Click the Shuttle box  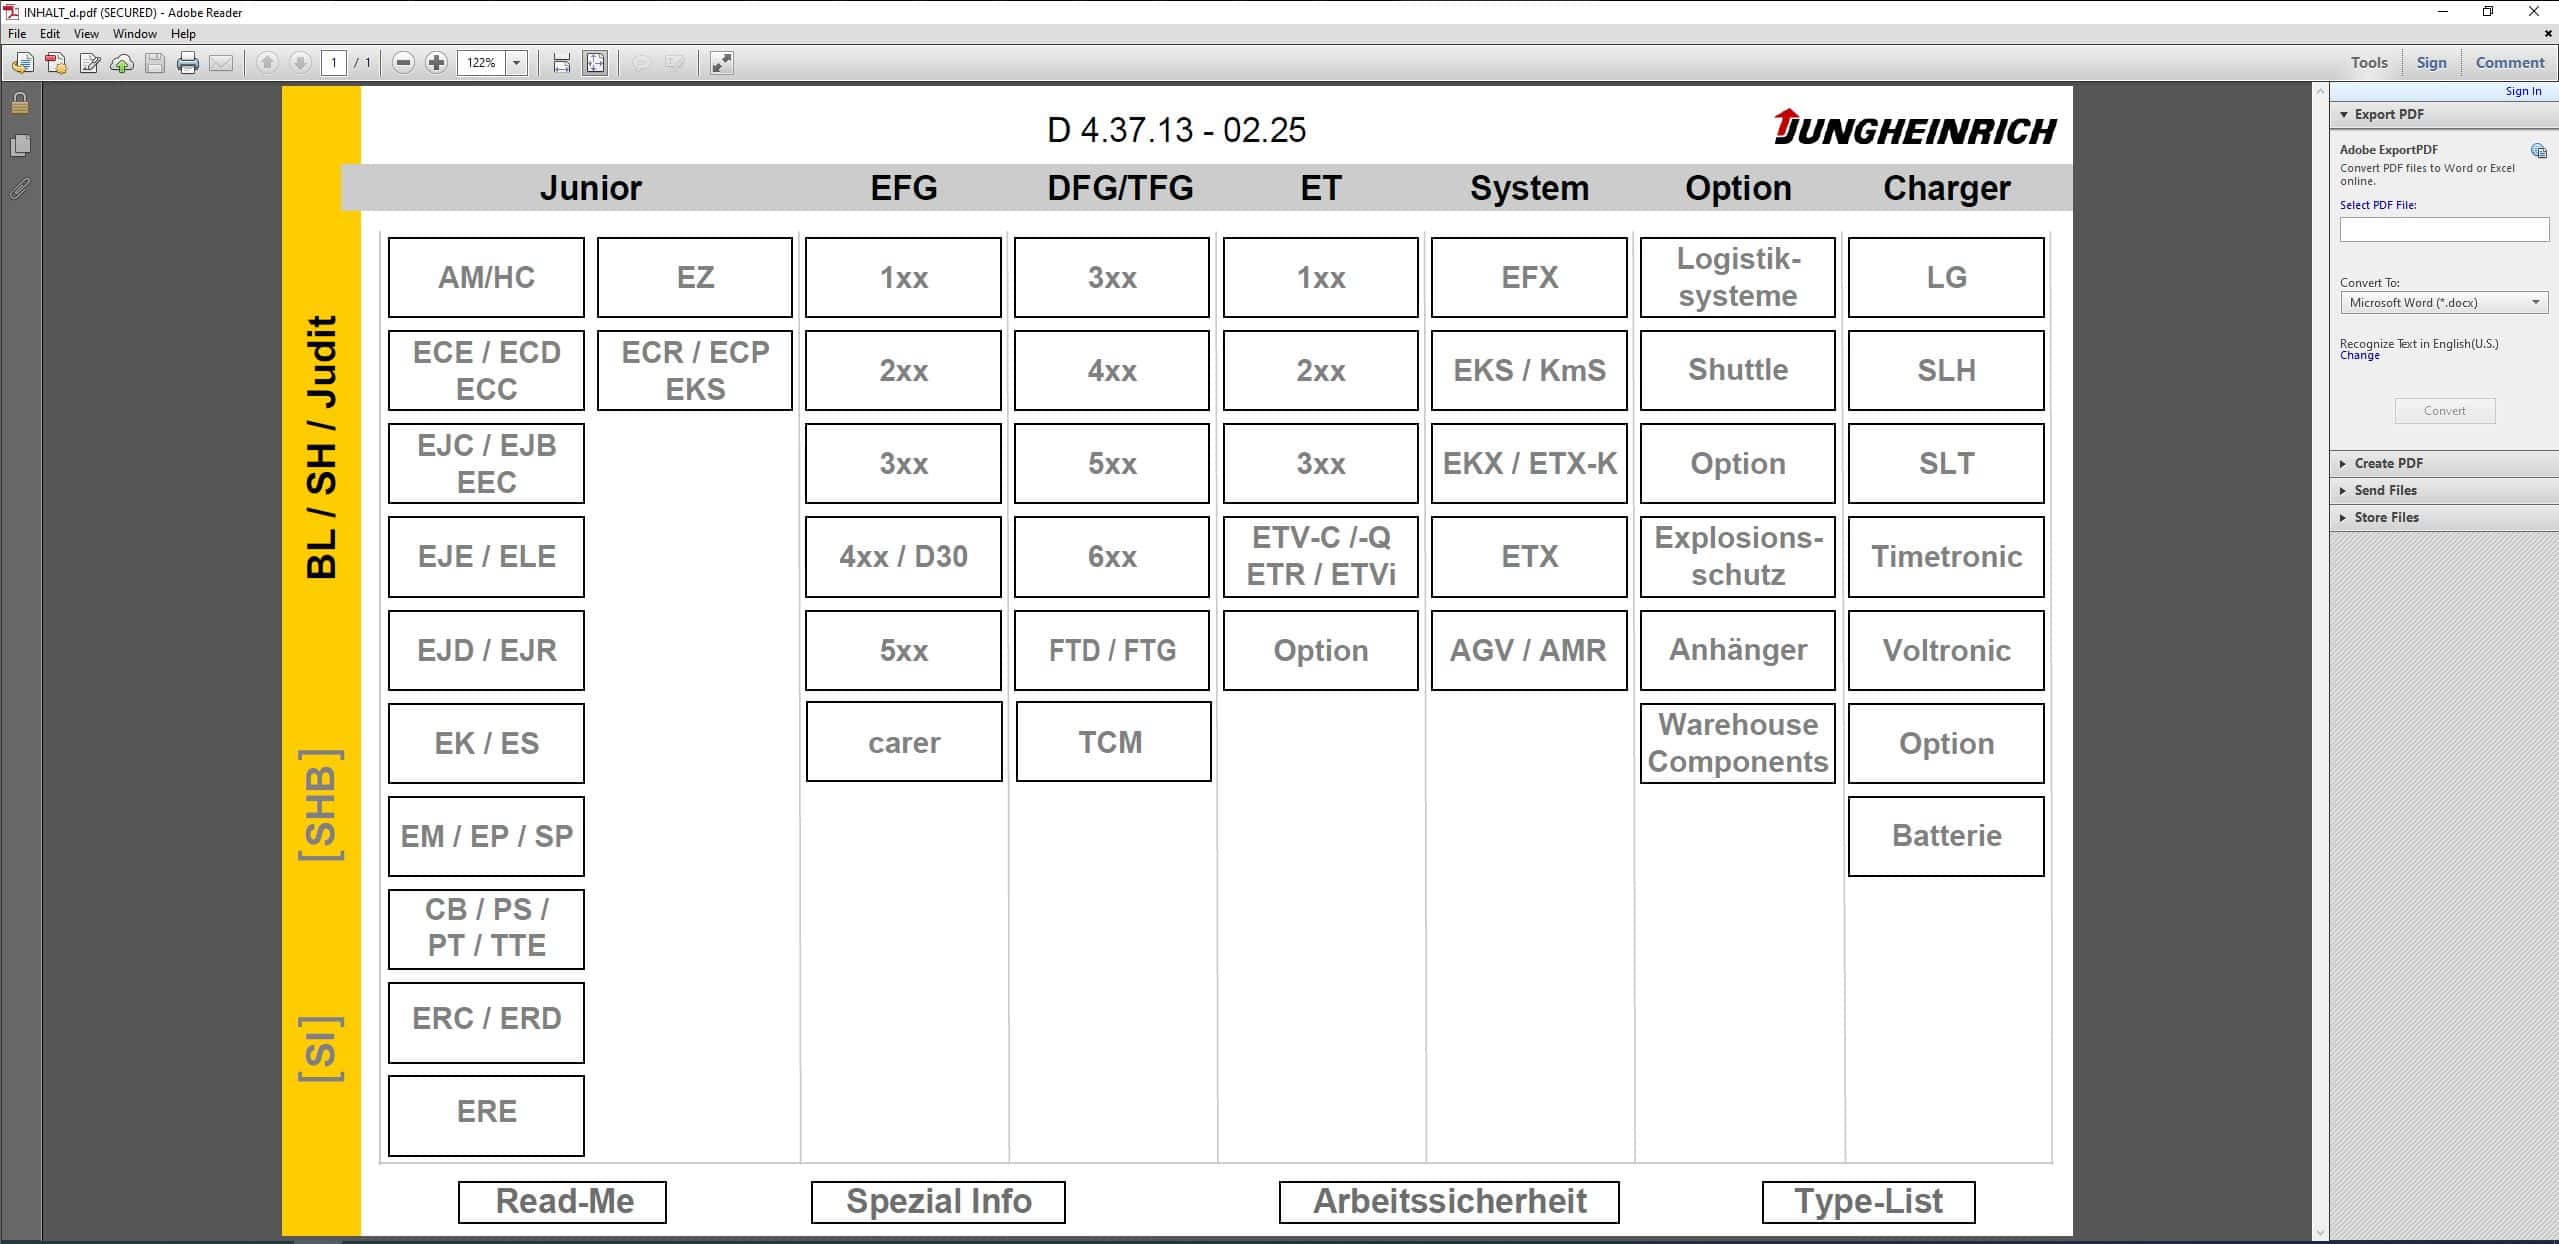(1738, 371)
